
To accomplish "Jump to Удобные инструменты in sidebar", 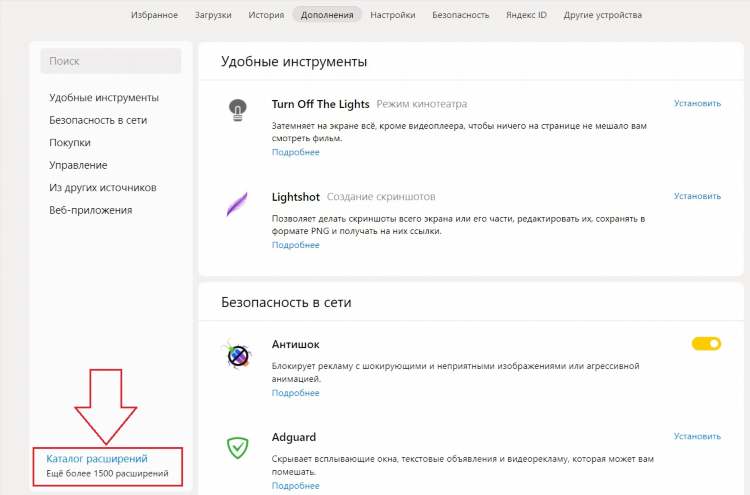I will coord(104,98).
